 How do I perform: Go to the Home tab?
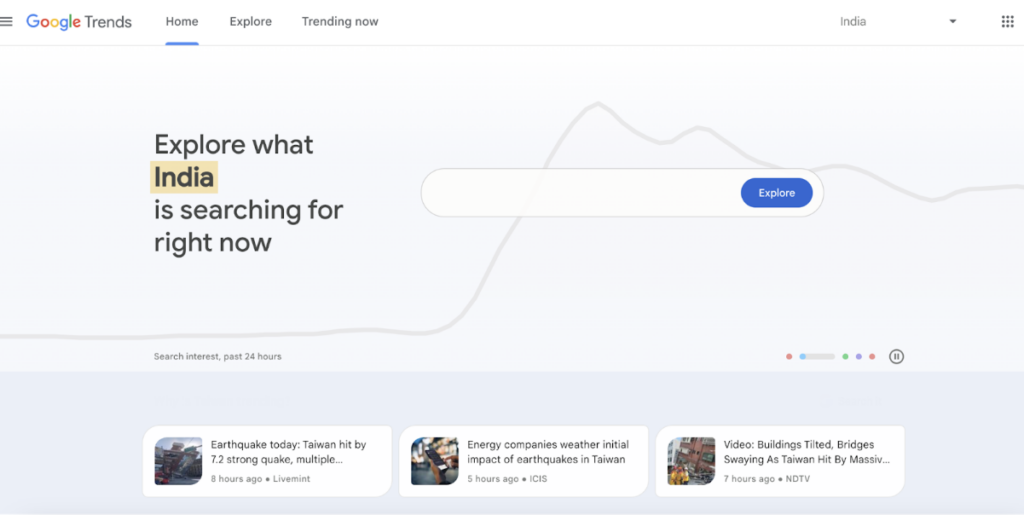(x=182, y=22)
